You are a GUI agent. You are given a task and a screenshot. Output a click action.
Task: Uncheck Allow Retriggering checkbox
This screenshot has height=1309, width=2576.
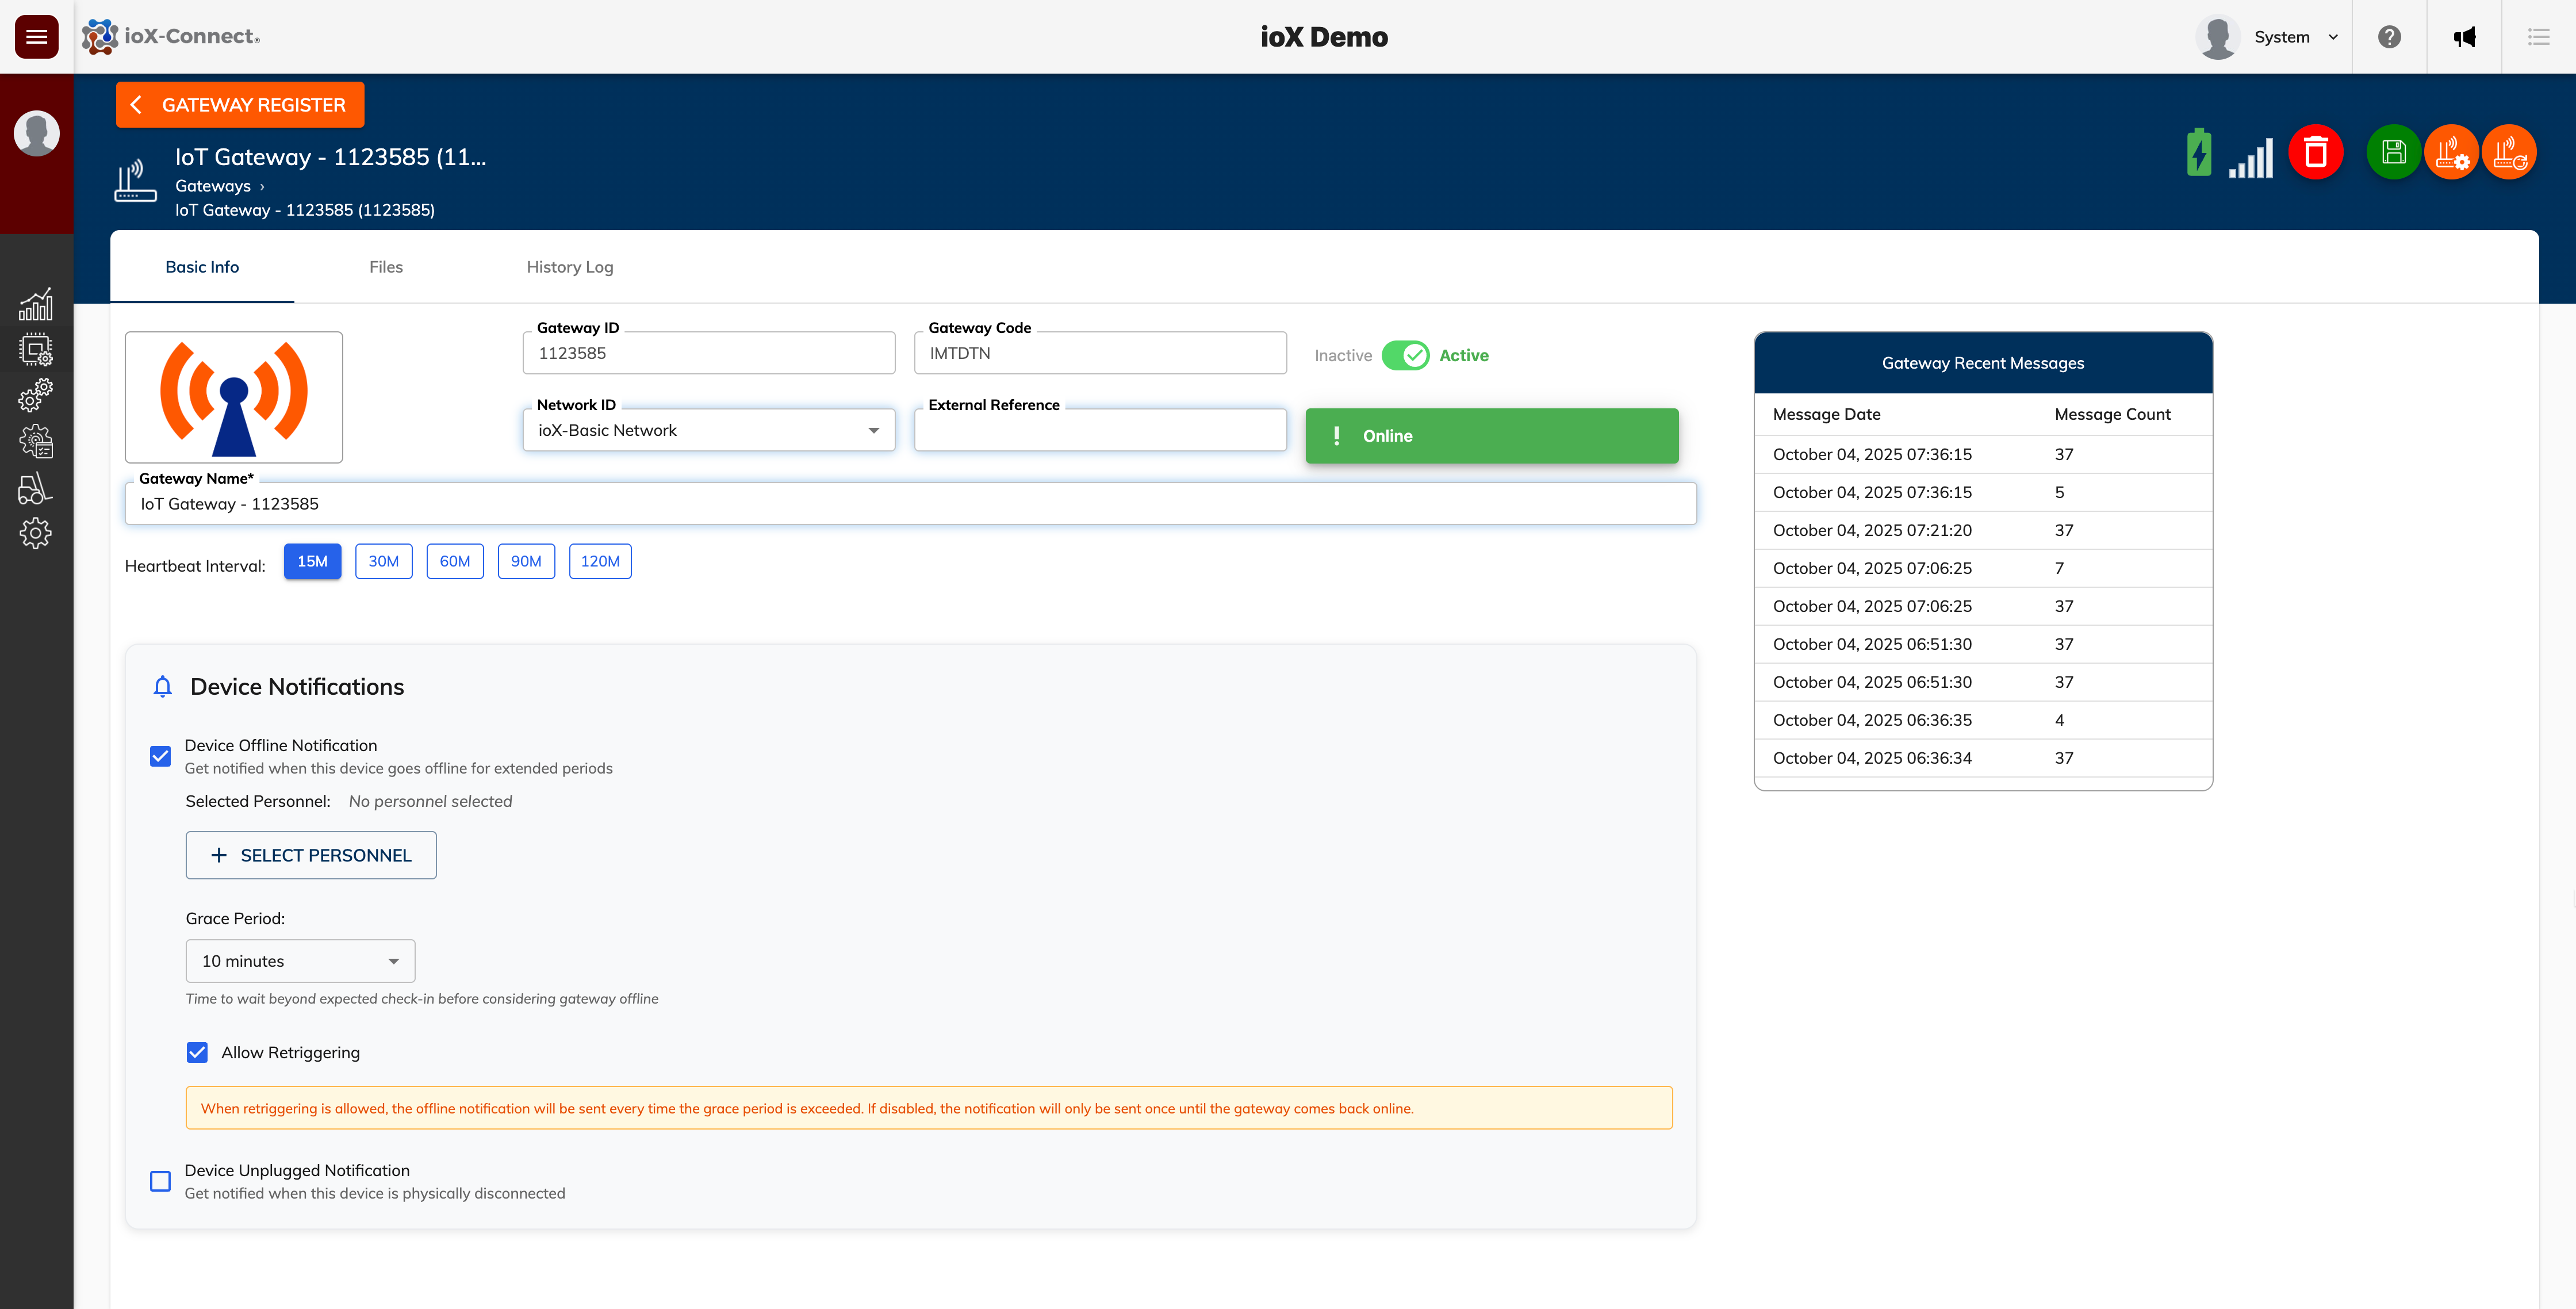(197, 1052)
